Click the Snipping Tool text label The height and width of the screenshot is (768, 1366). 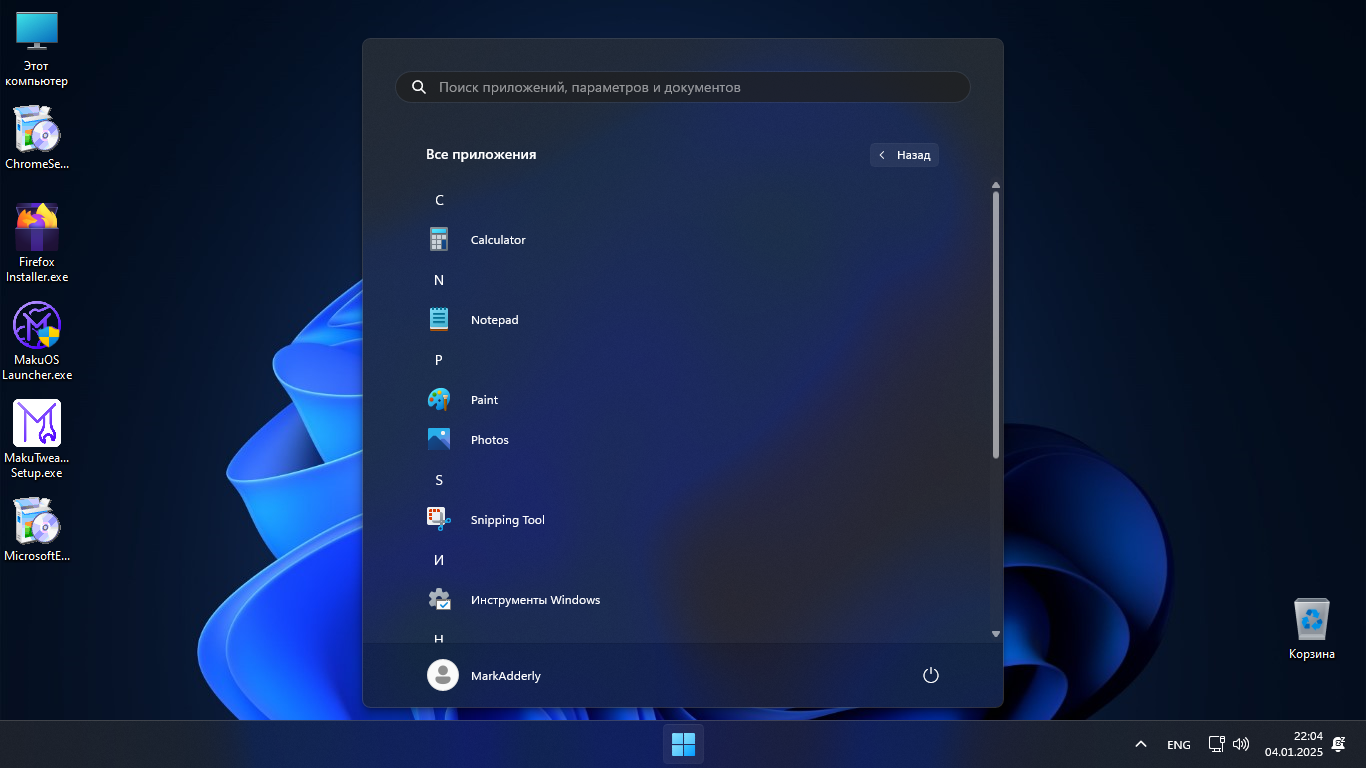(x=508, y=520)
